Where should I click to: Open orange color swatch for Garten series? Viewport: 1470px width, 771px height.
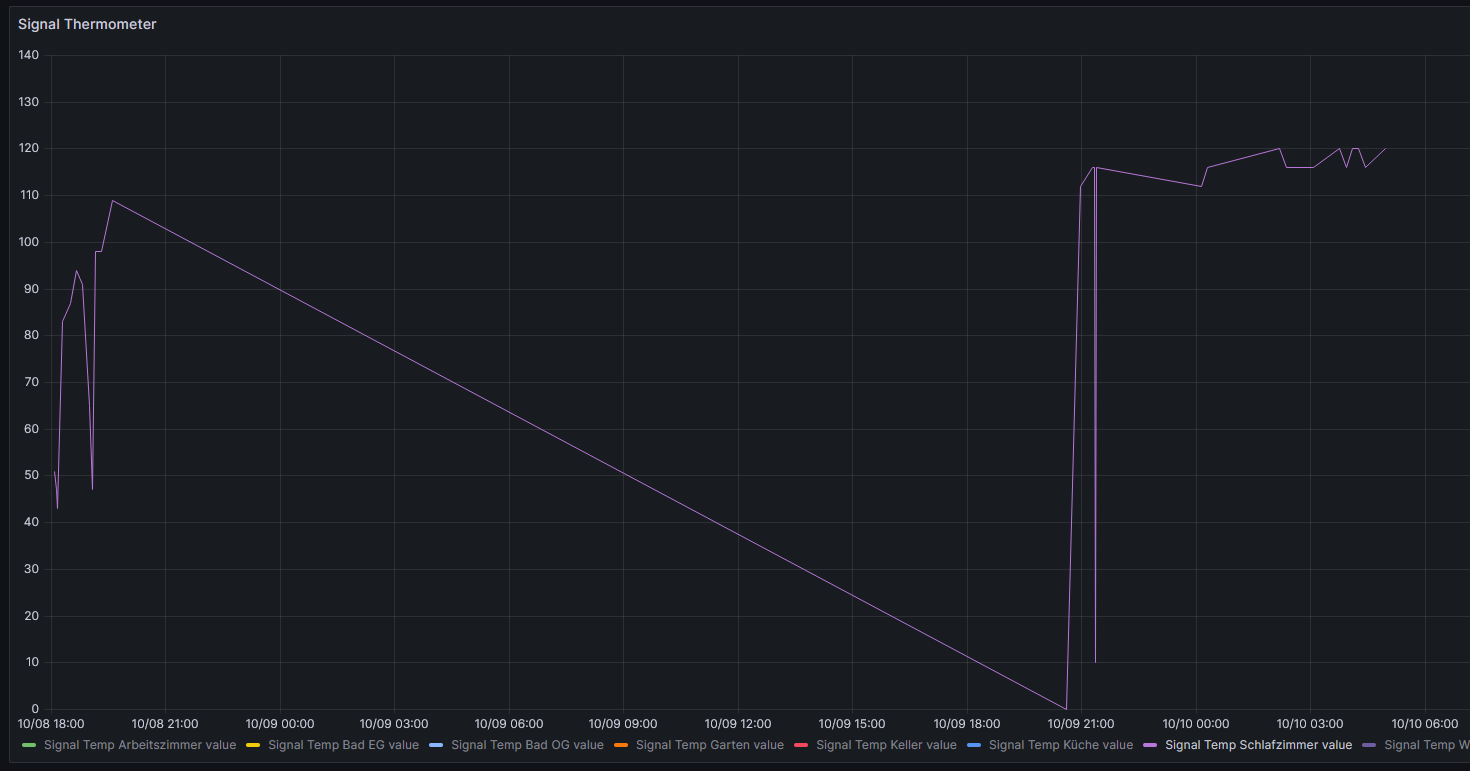tap(620, 745)
